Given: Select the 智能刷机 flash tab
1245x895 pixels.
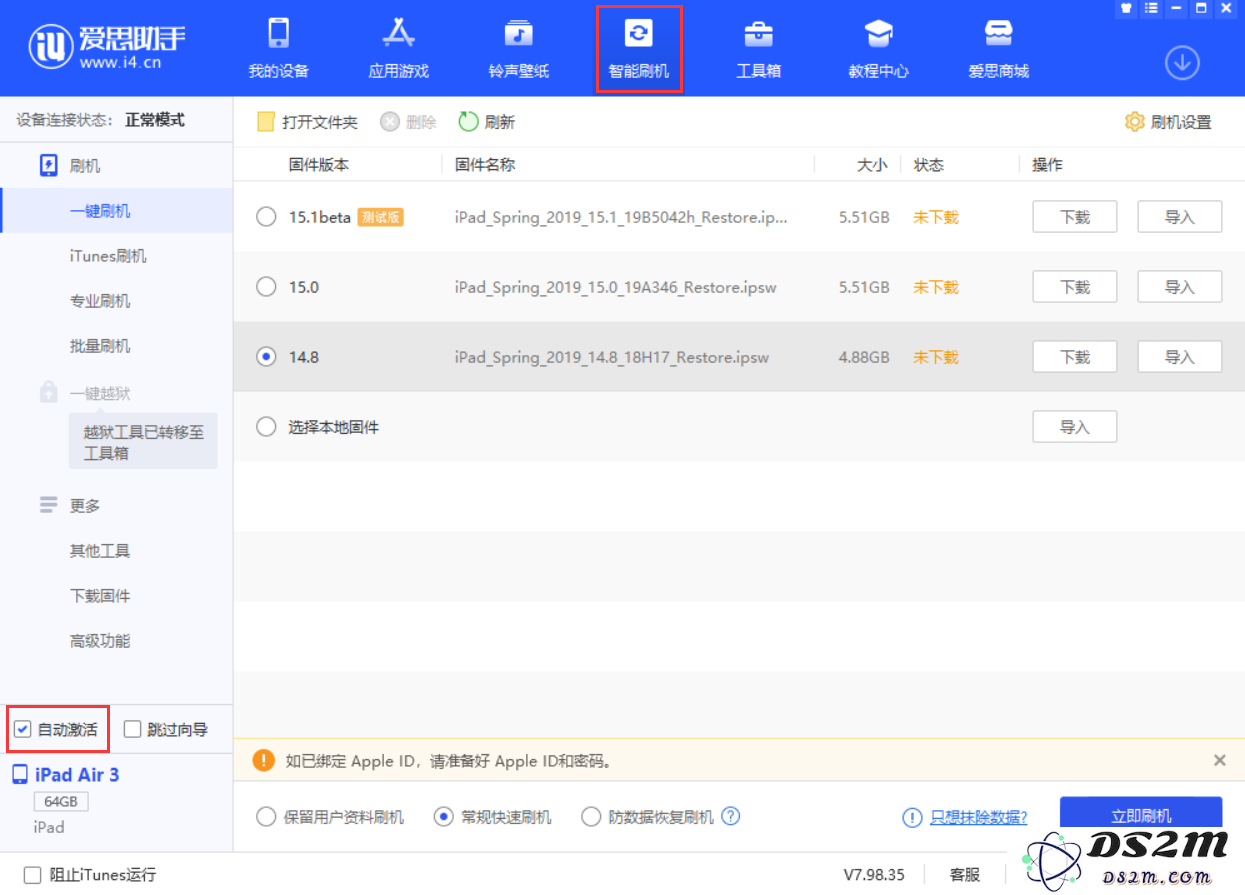Looking at the screenshot, I should [x=639, y=48].
